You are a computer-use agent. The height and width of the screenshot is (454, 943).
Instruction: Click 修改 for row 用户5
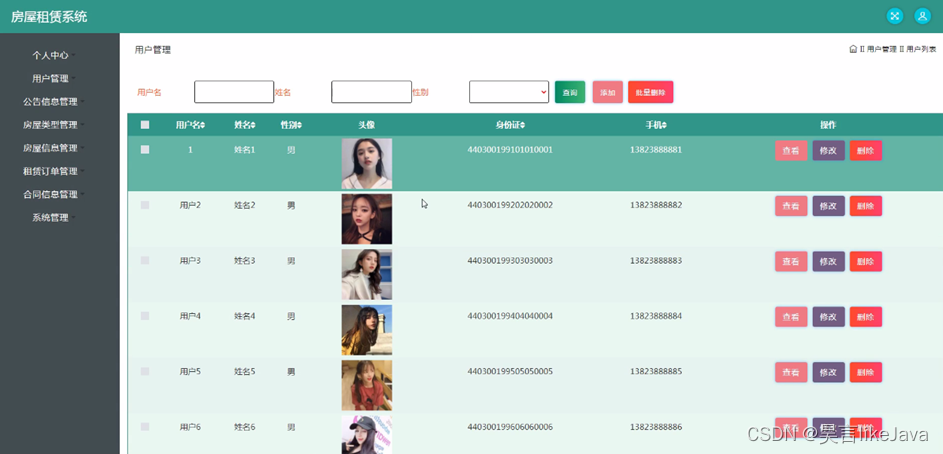tap(828, 372)
